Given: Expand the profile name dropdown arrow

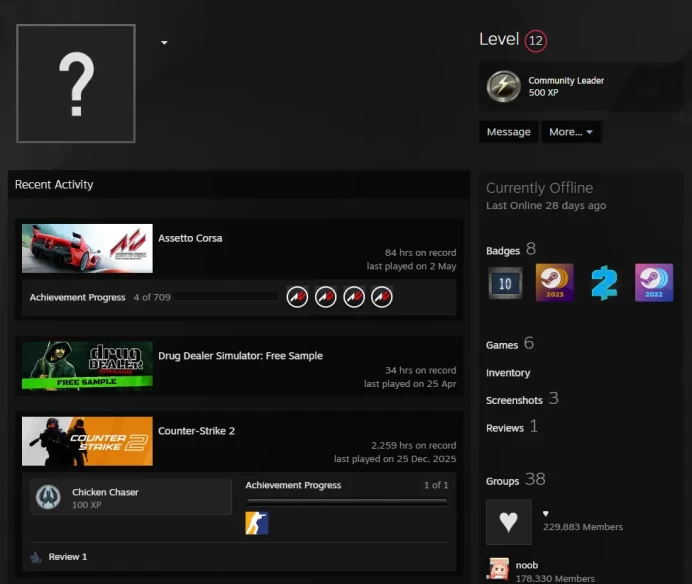Looking at the screenshot, I should 164,43.
